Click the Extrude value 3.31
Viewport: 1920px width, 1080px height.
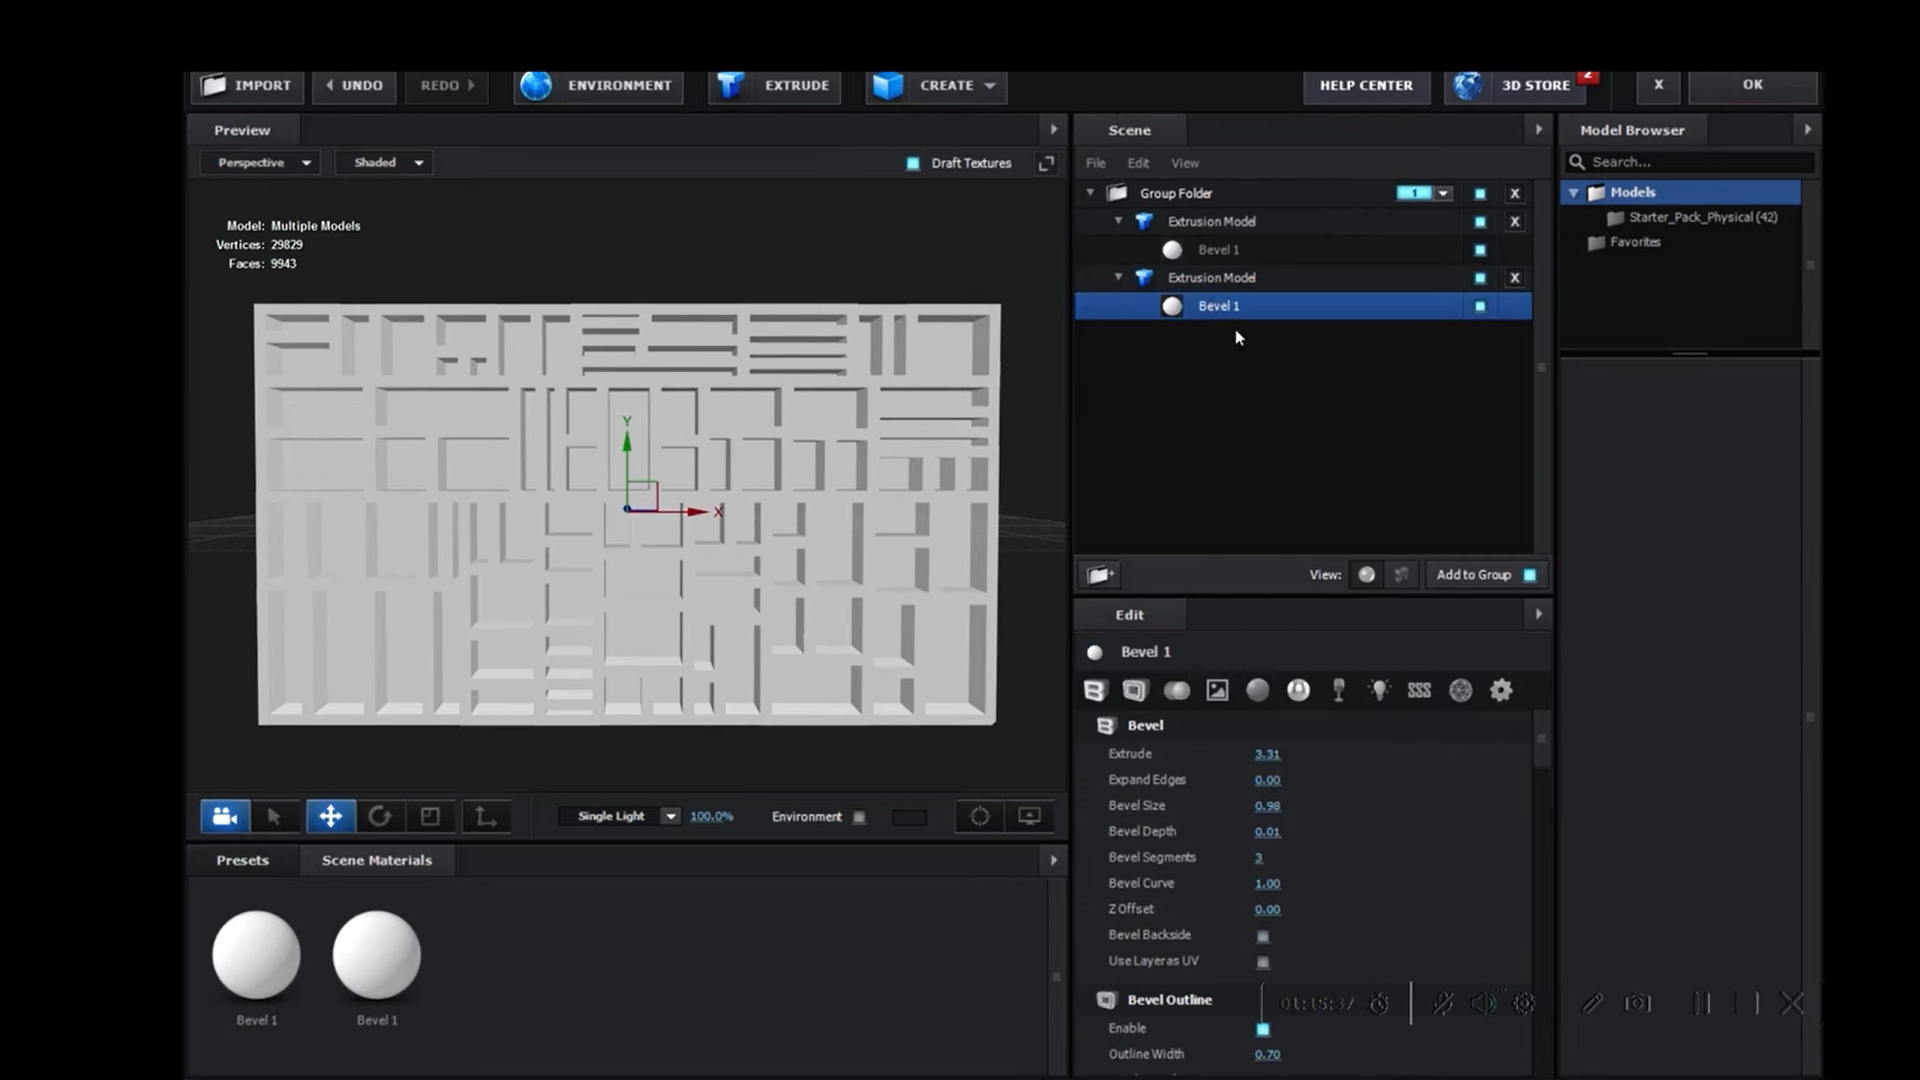click(x=1267, y=754)
